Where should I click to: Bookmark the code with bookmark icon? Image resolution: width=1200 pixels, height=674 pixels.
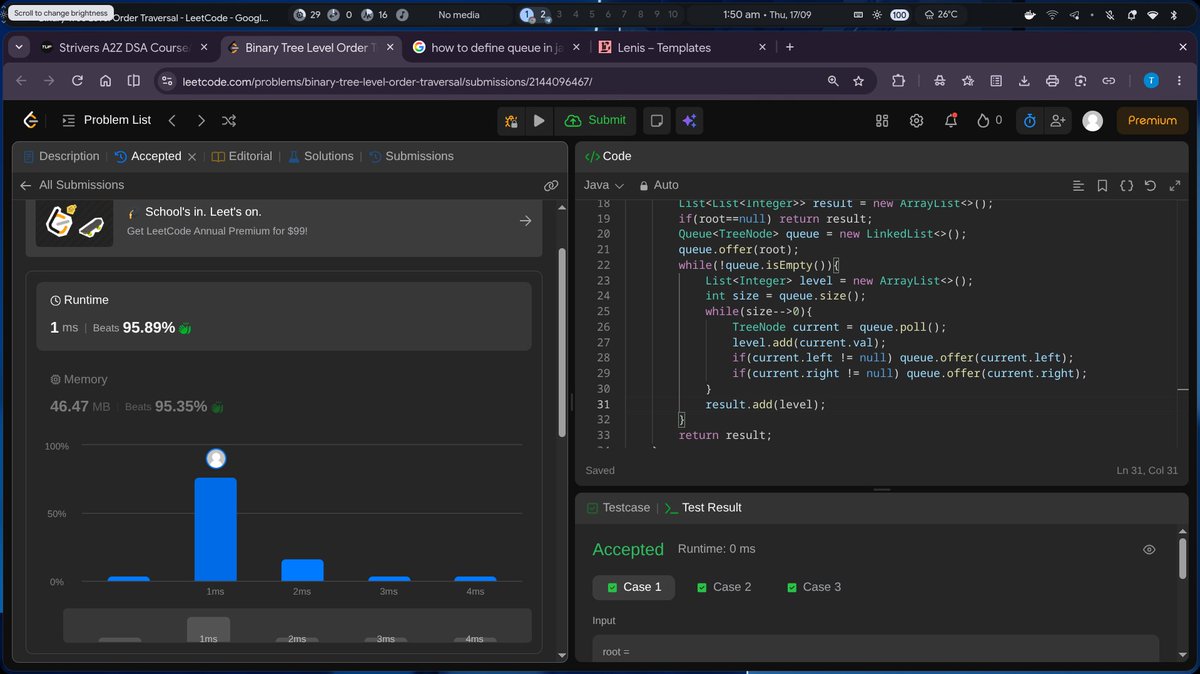click(1102, 186)
